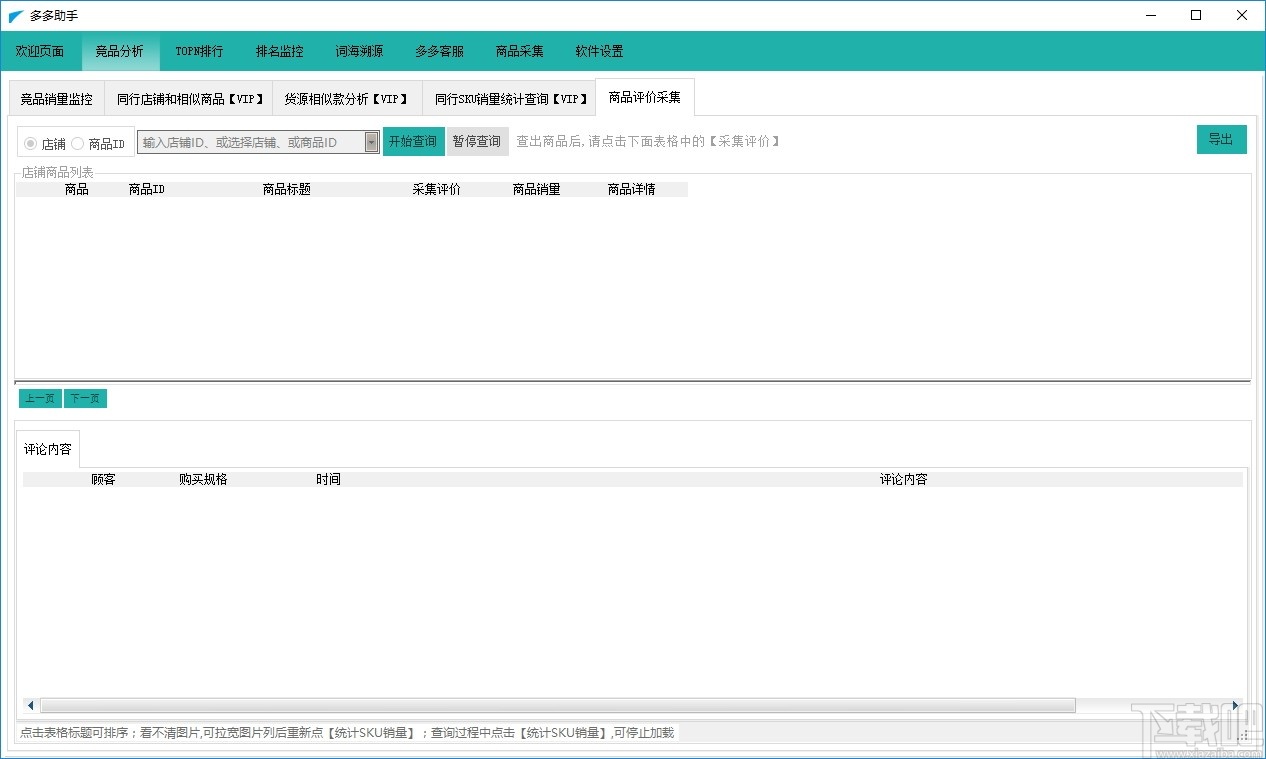Sort by 时间 column header
The width and height of the screenshot is (1266, 759).
pos(328,479)
